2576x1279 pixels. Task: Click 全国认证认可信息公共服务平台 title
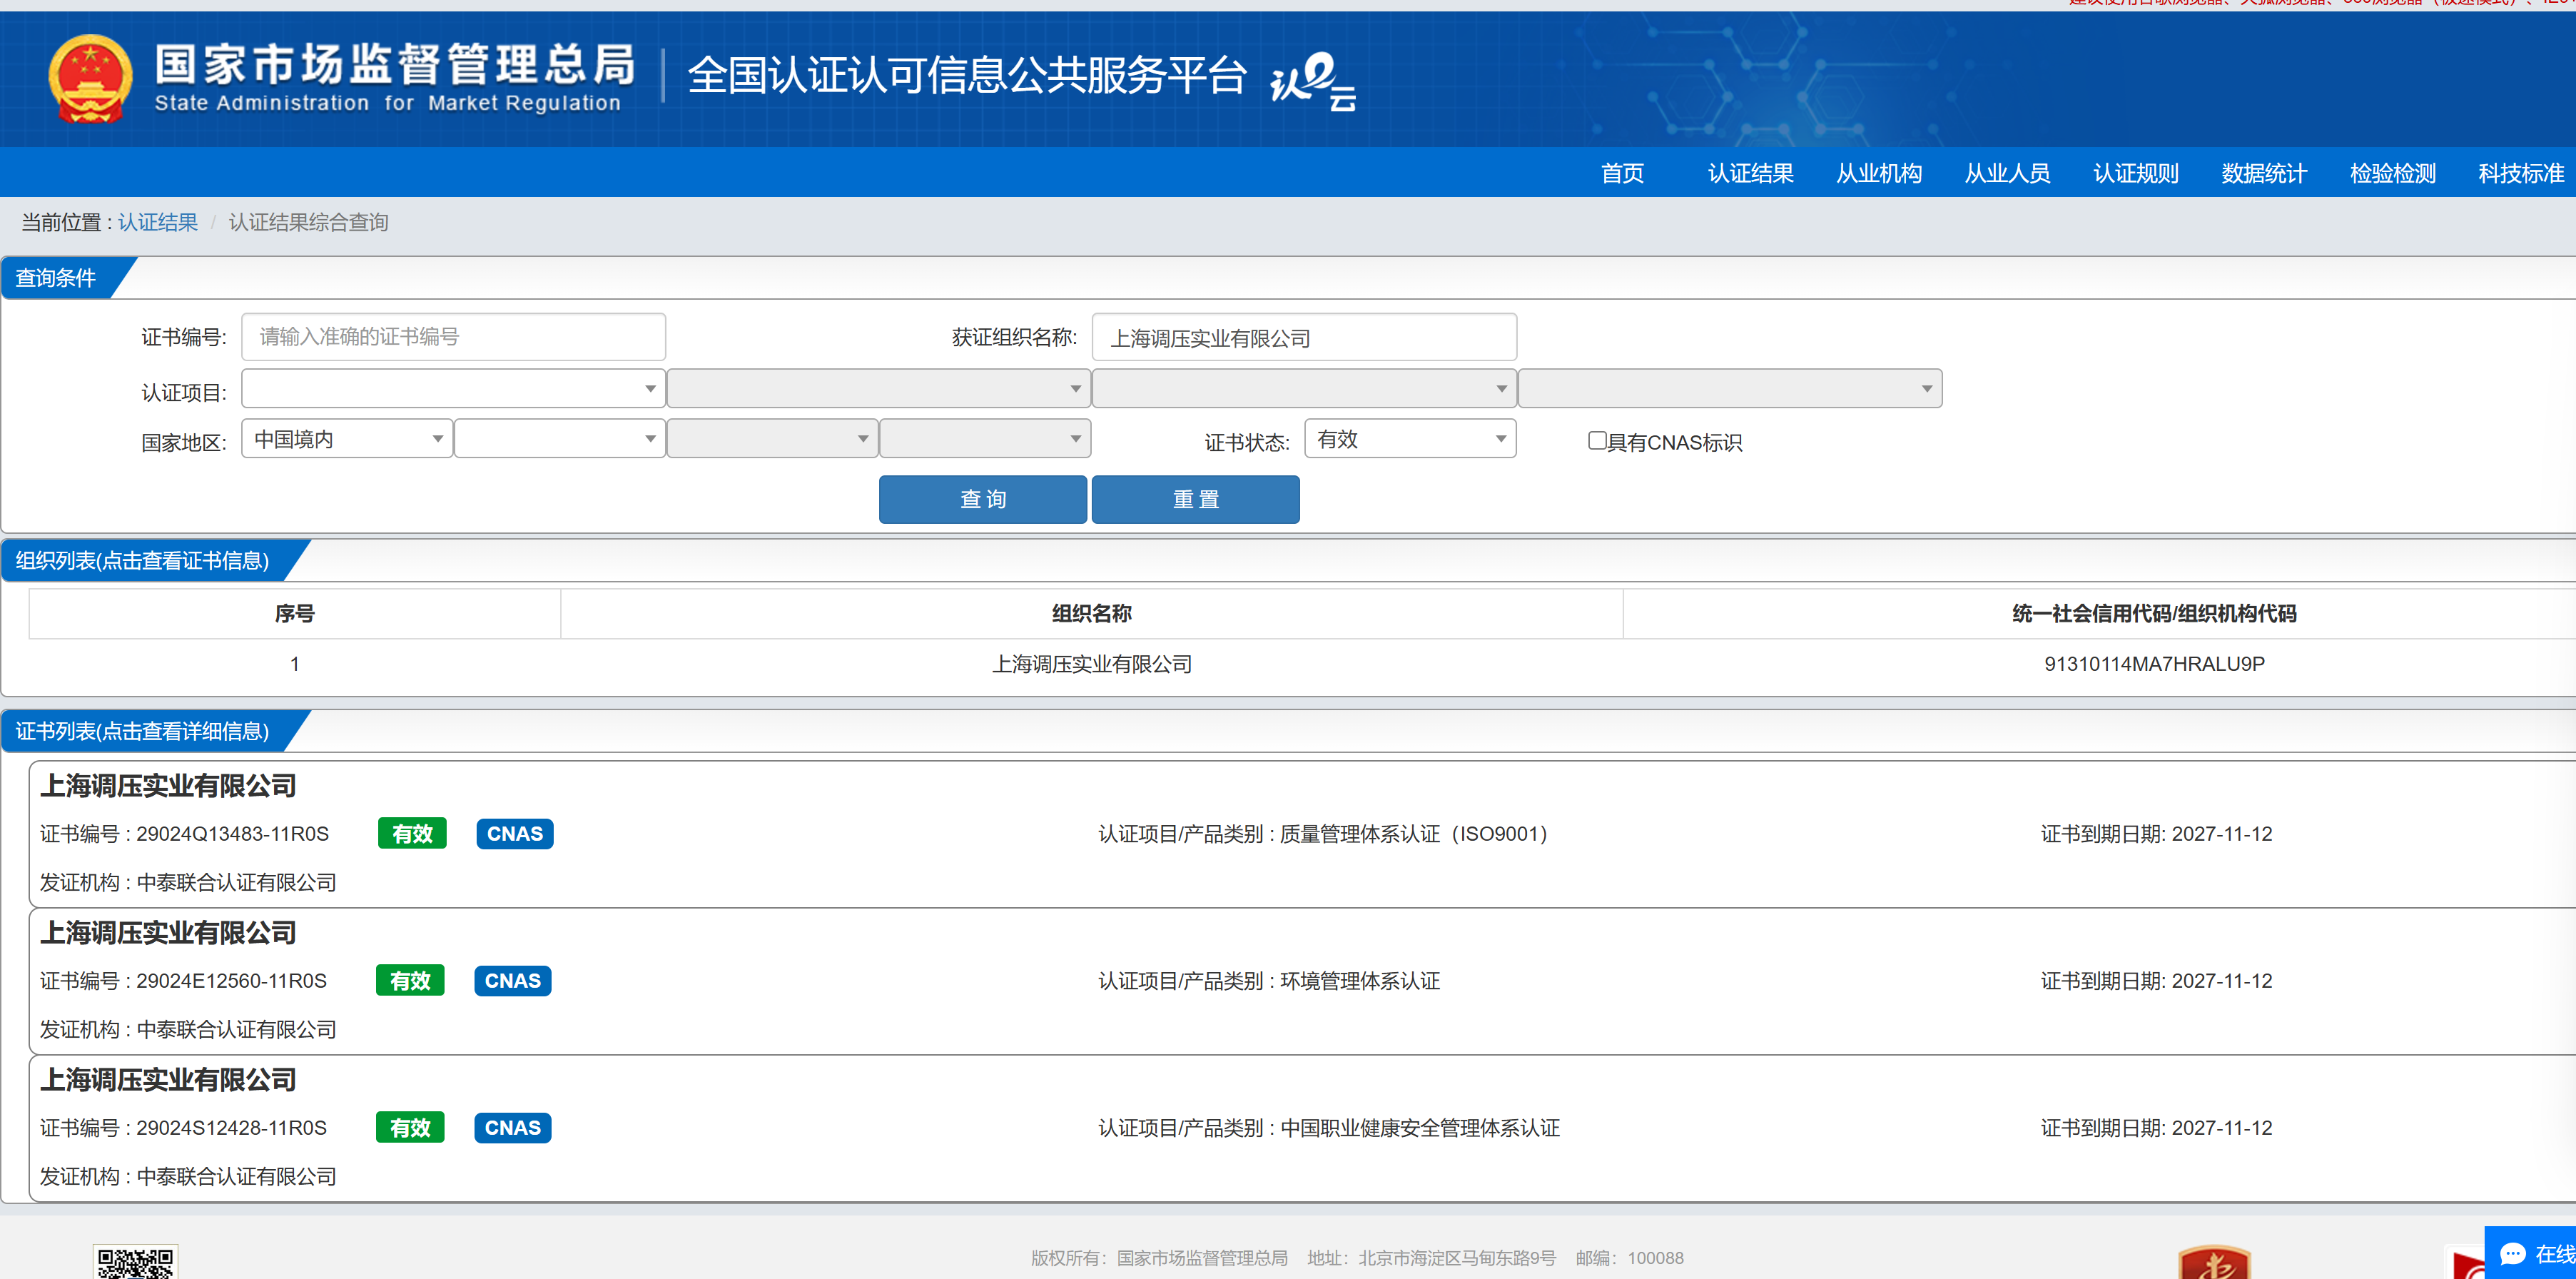pos(967,76)
